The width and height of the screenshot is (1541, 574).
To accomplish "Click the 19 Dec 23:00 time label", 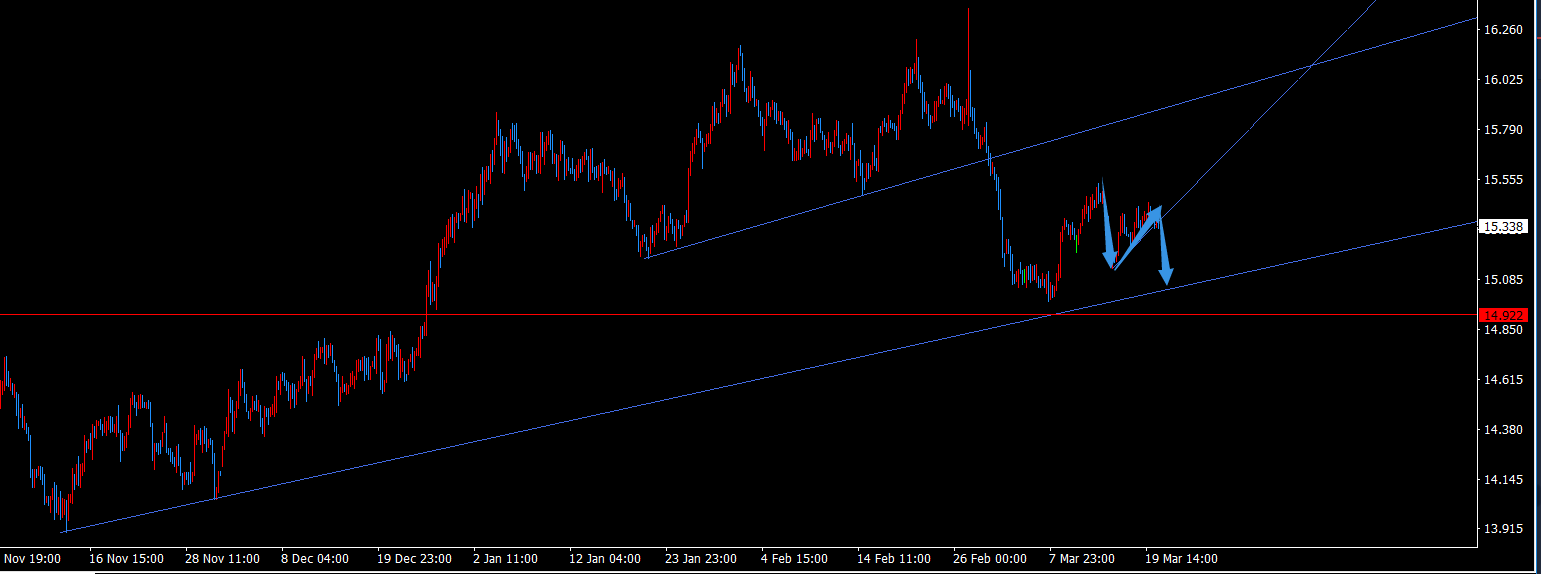I will coord(415,559).
